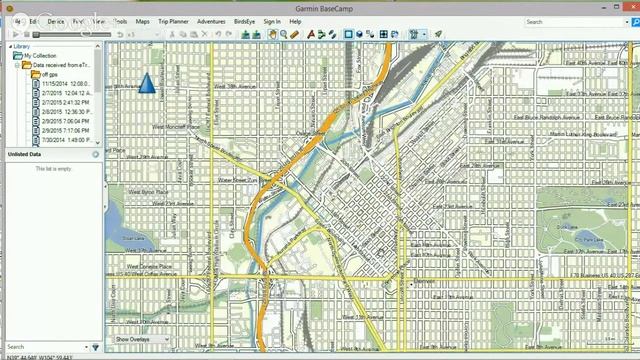Collapse the Library tree header
Screen dimensions: 640x360
pyautogui.click(x=11, y=47)
